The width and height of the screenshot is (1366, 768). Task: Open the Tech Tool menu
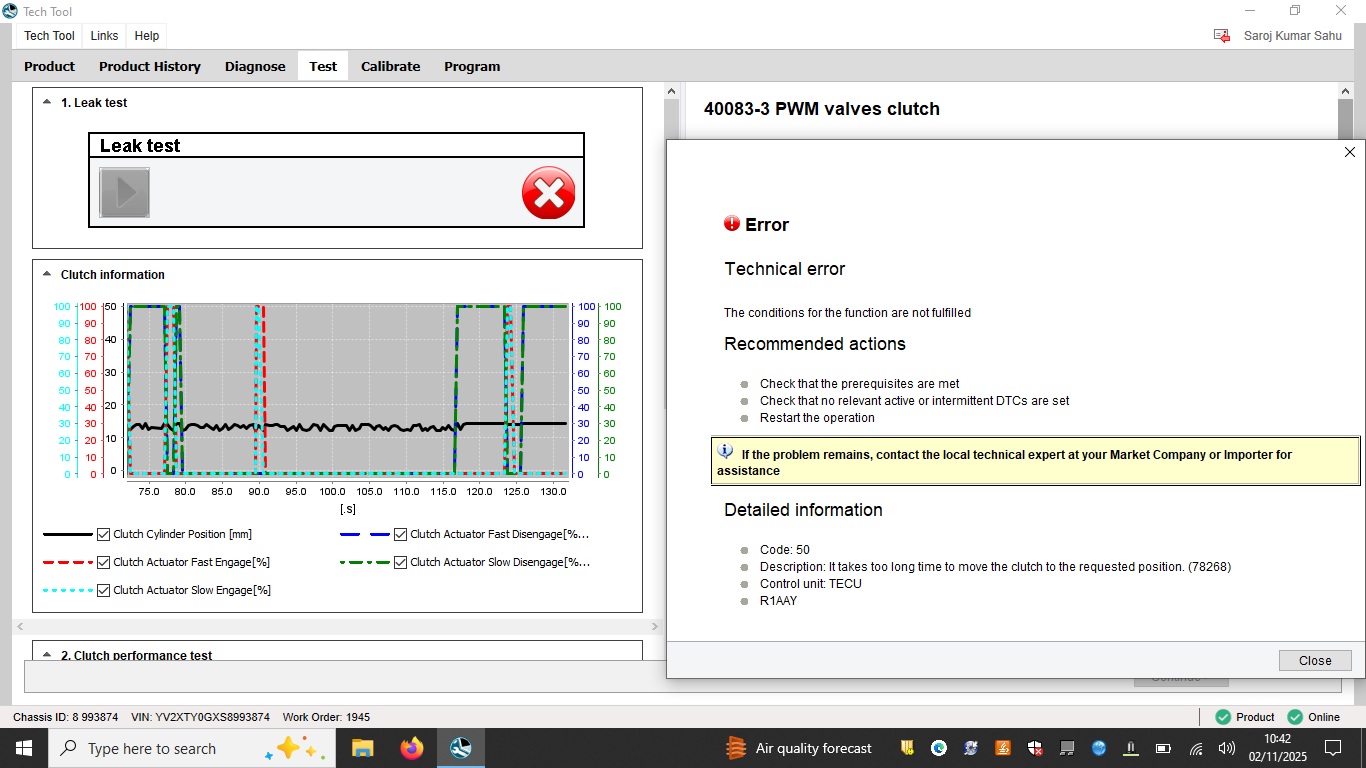point(49,35)
